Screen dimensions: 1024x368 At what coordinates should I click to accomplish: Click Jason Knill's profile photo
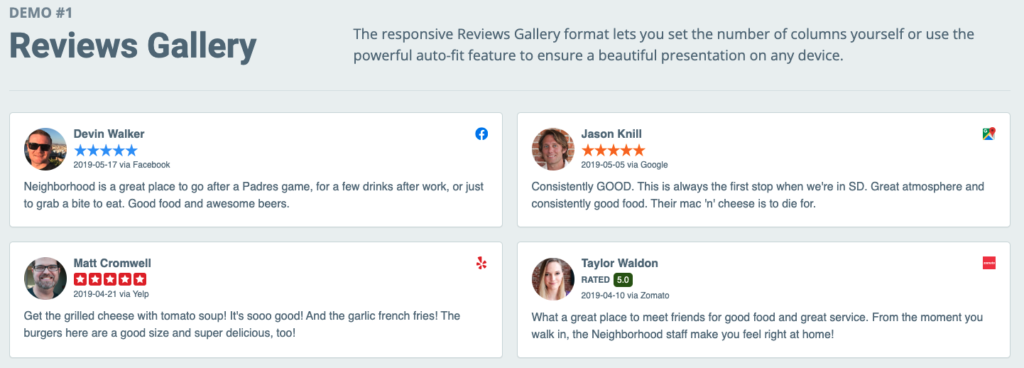click(x=553, y=149)
